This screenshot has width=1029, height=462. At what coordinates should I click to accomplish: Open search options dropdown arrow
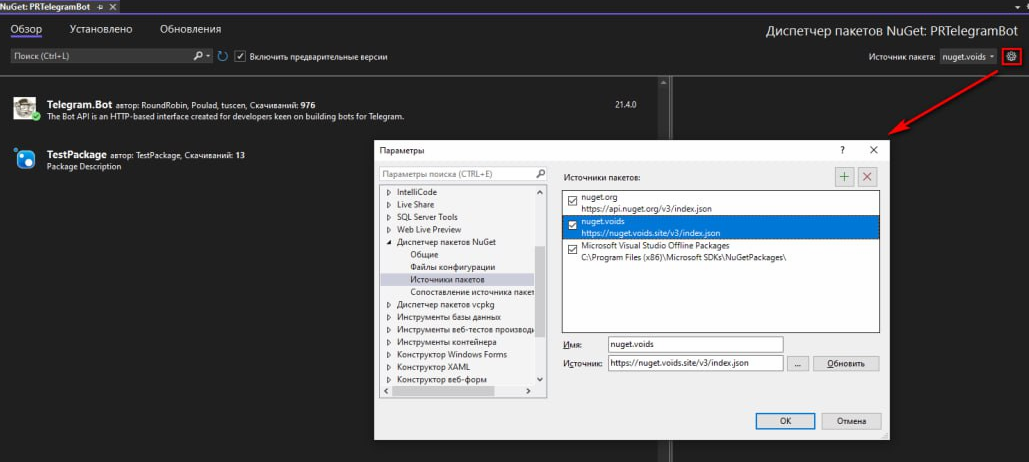209,56
